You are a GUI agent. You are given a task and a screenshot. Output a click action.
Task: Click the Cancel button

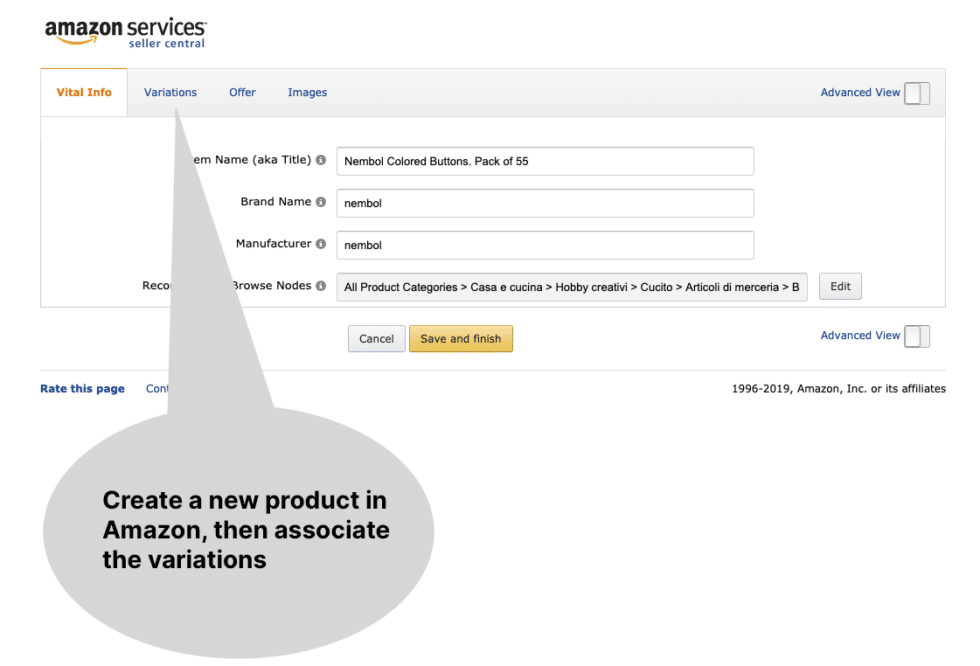376,338
